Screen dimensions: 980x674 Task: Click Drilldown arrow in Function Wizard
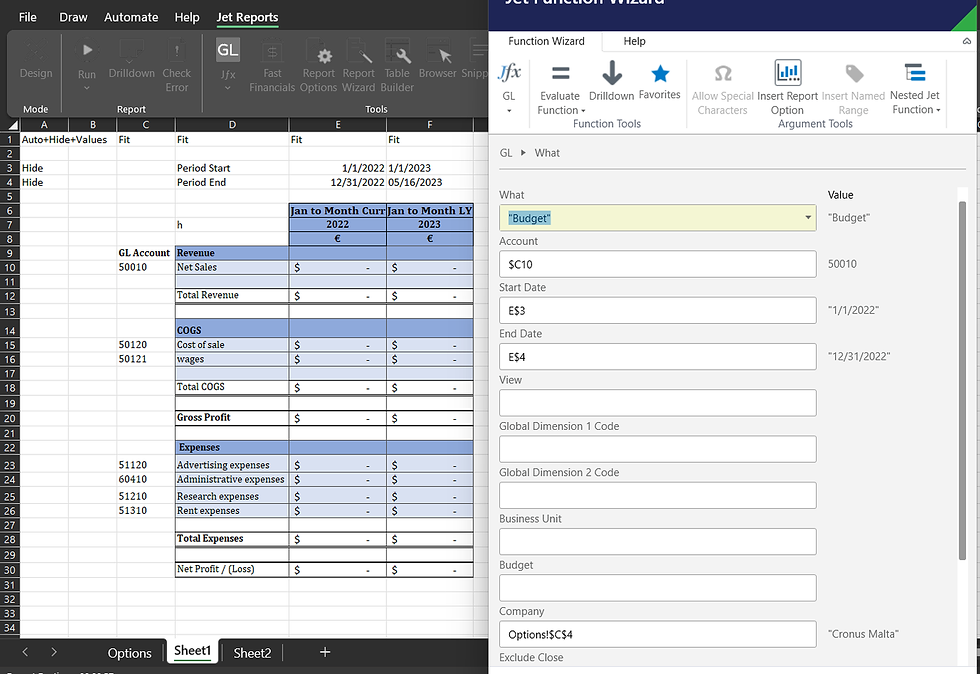[x=612, y=73]
